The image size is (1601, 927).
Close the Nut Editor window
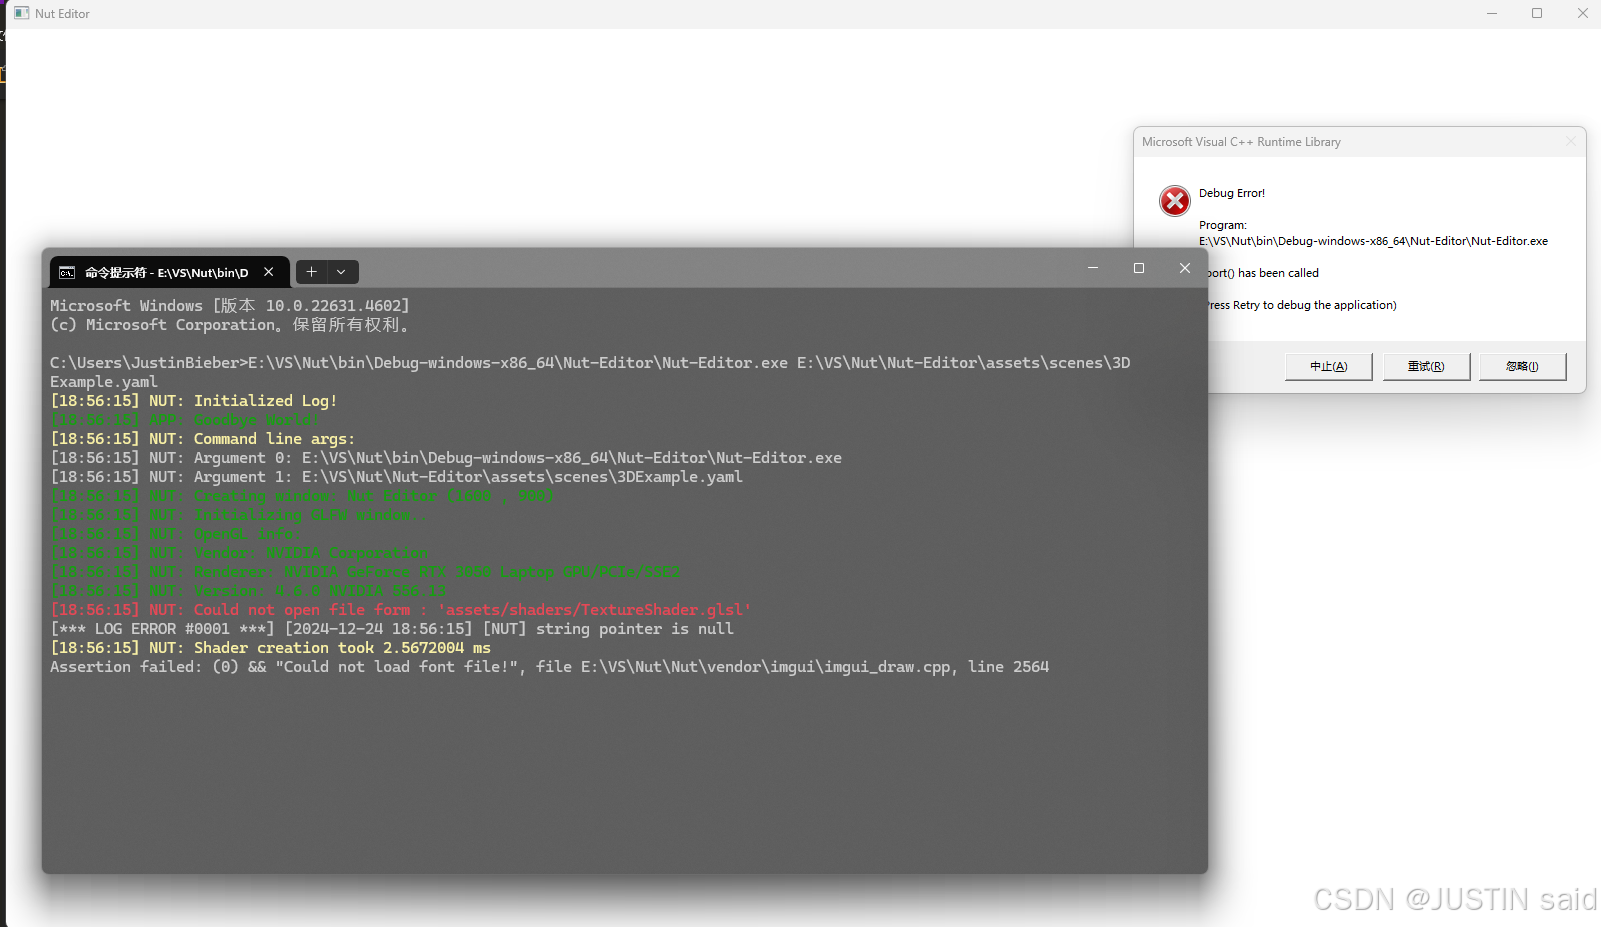coord(1582,13)
